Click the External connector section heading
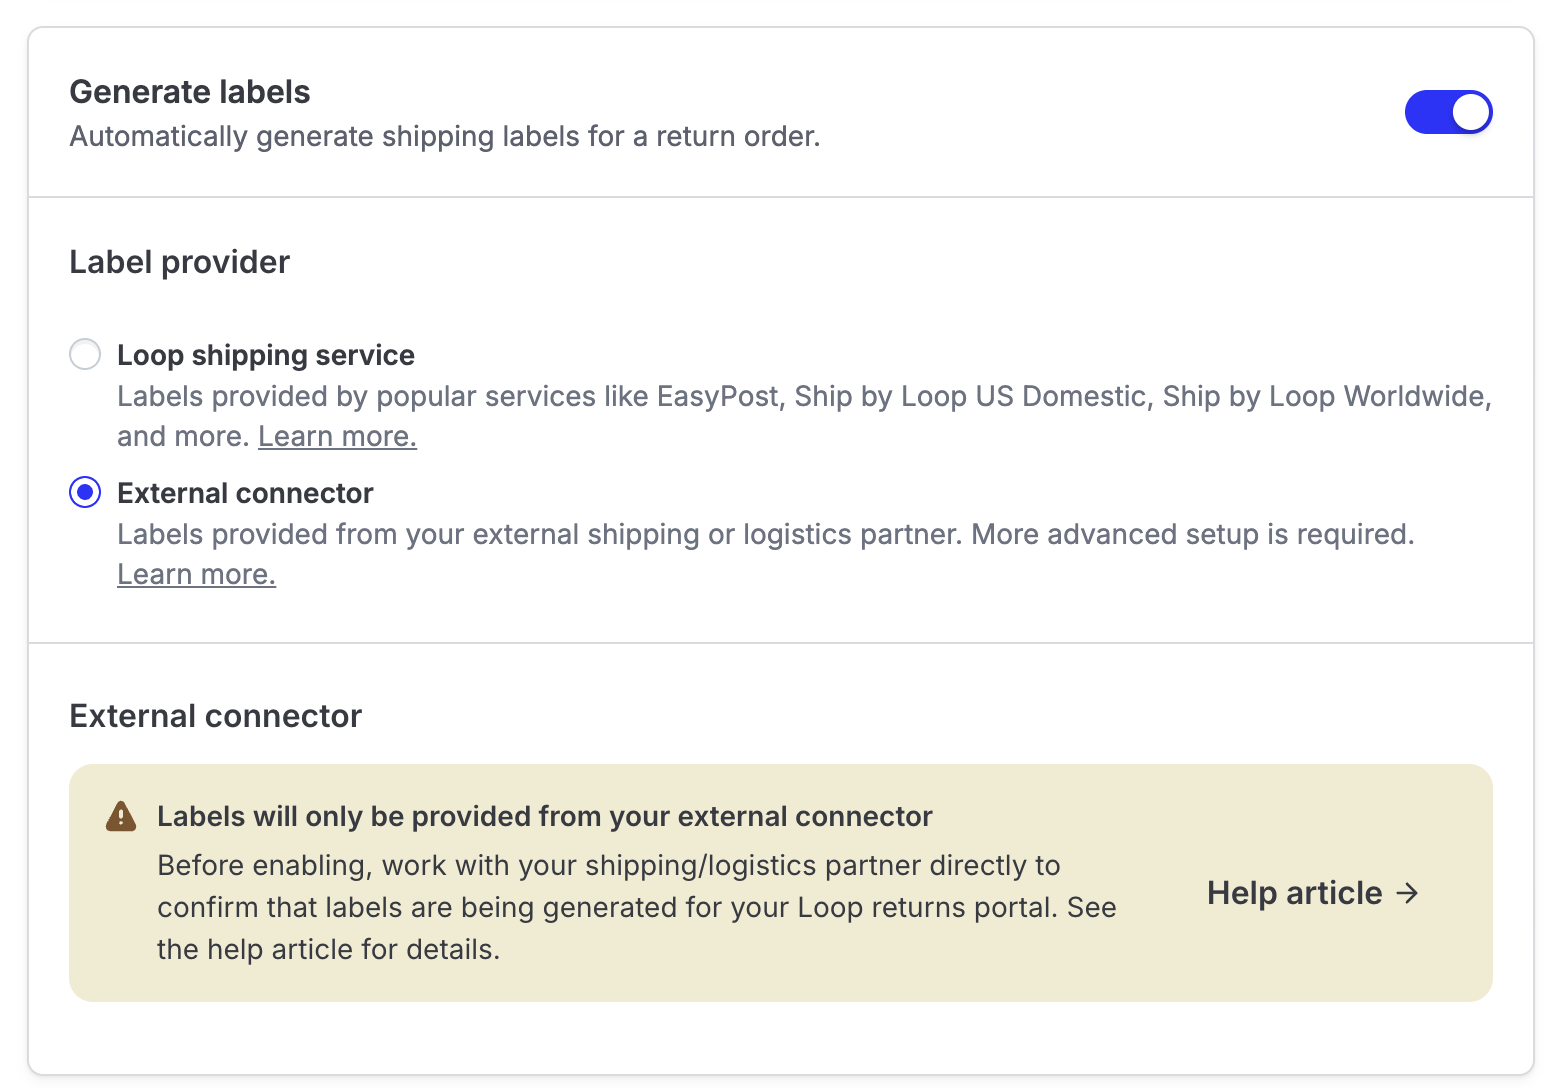Screen dimensions: 1556x1088 coord(216,716)
